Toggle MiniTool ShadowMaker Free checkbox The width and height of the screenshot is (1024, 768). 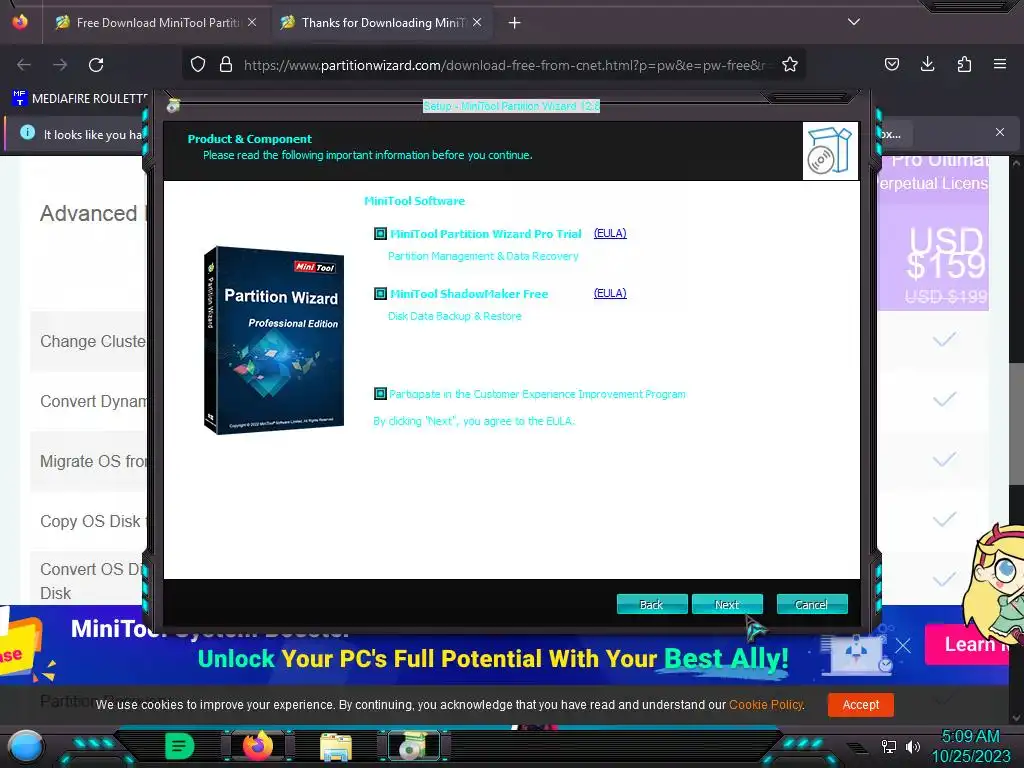380,294
